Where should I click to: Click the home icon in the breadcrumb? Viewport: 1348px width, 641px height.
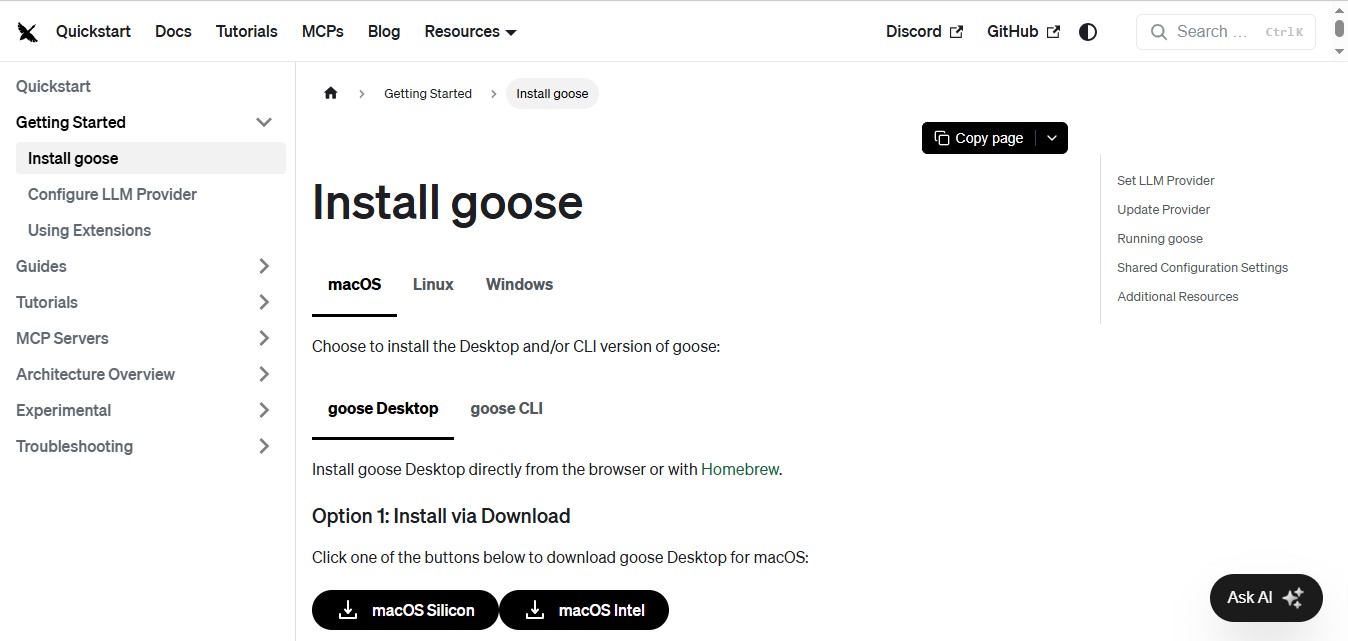point(331,92)
